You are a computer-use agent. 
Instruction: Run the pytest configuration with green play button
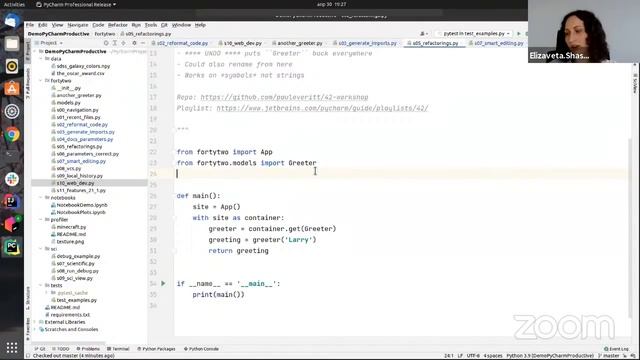tap(519, 33)
